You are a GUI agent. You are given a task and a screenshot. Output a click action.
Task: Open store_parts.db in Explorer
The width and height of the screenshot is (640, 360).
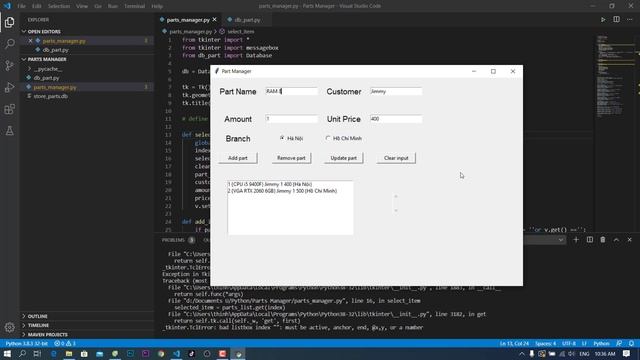click(x=51, y=96)
